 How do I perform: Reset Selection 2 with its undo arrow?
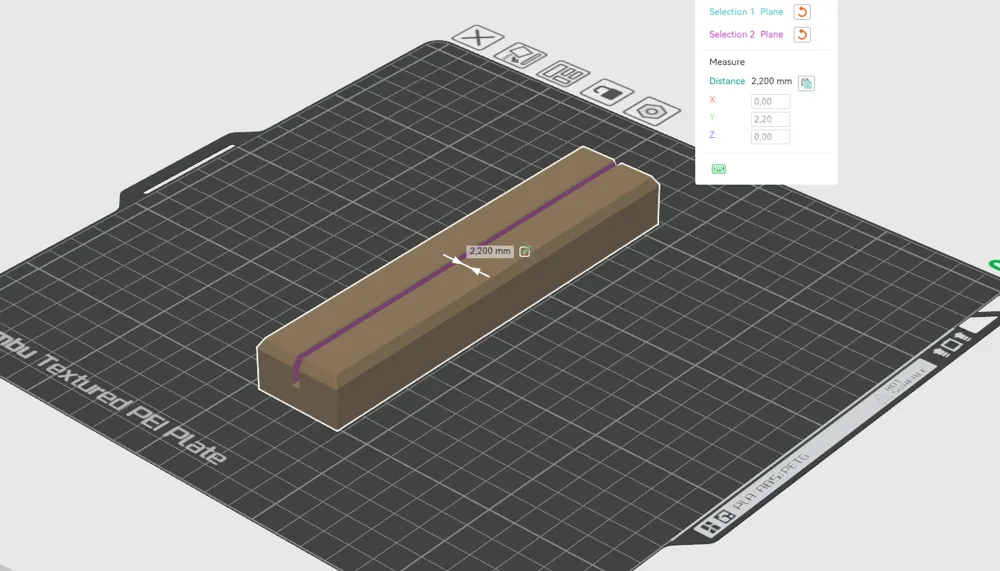pos(802,34)
